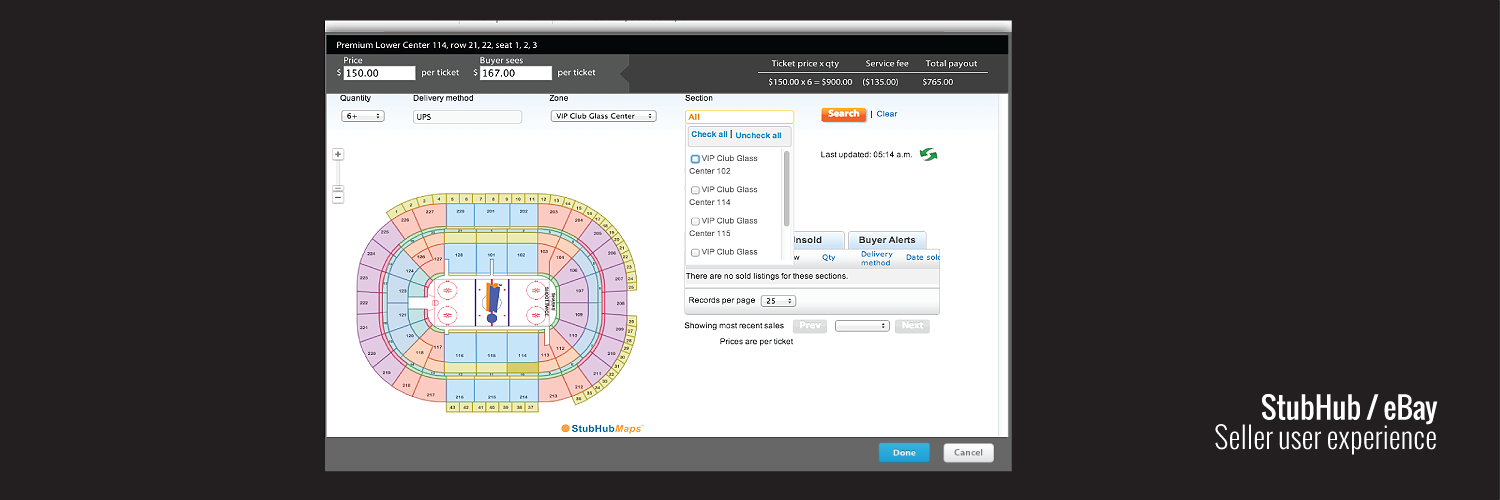Click the orange Search button
This screenshot has width=1500, height=500.
pyautogui.click(x=843, y=114)
